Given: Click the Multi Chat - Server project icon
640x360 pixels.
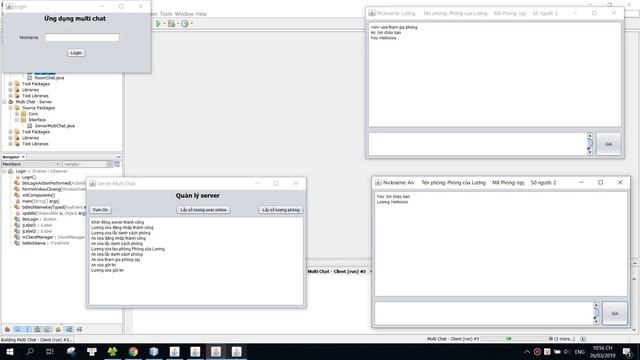Looking at the screenshot, I should tap(11, 102).
